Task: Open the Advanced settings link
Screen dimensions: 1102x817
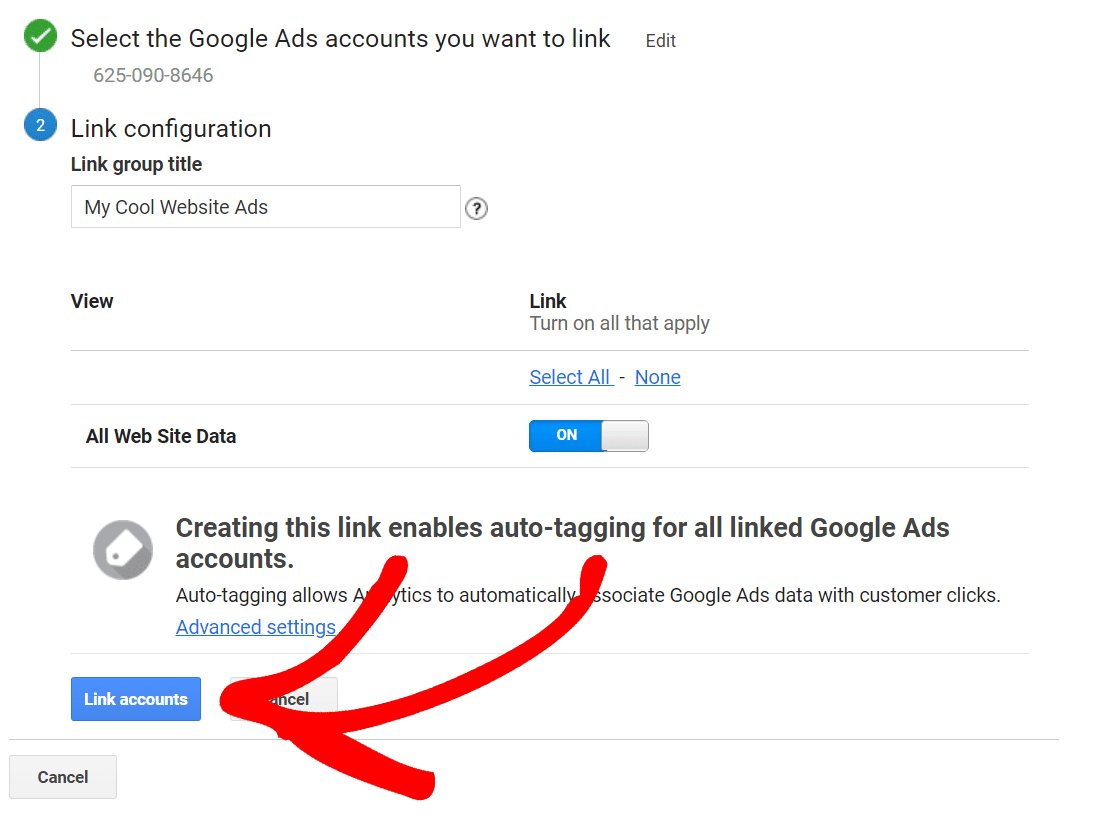Action: tap(256, 627)
